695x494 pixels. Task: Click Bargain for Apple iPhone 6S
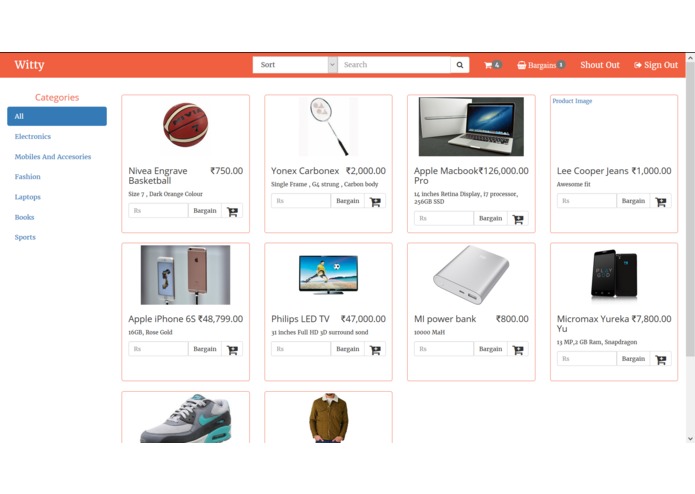205,349
